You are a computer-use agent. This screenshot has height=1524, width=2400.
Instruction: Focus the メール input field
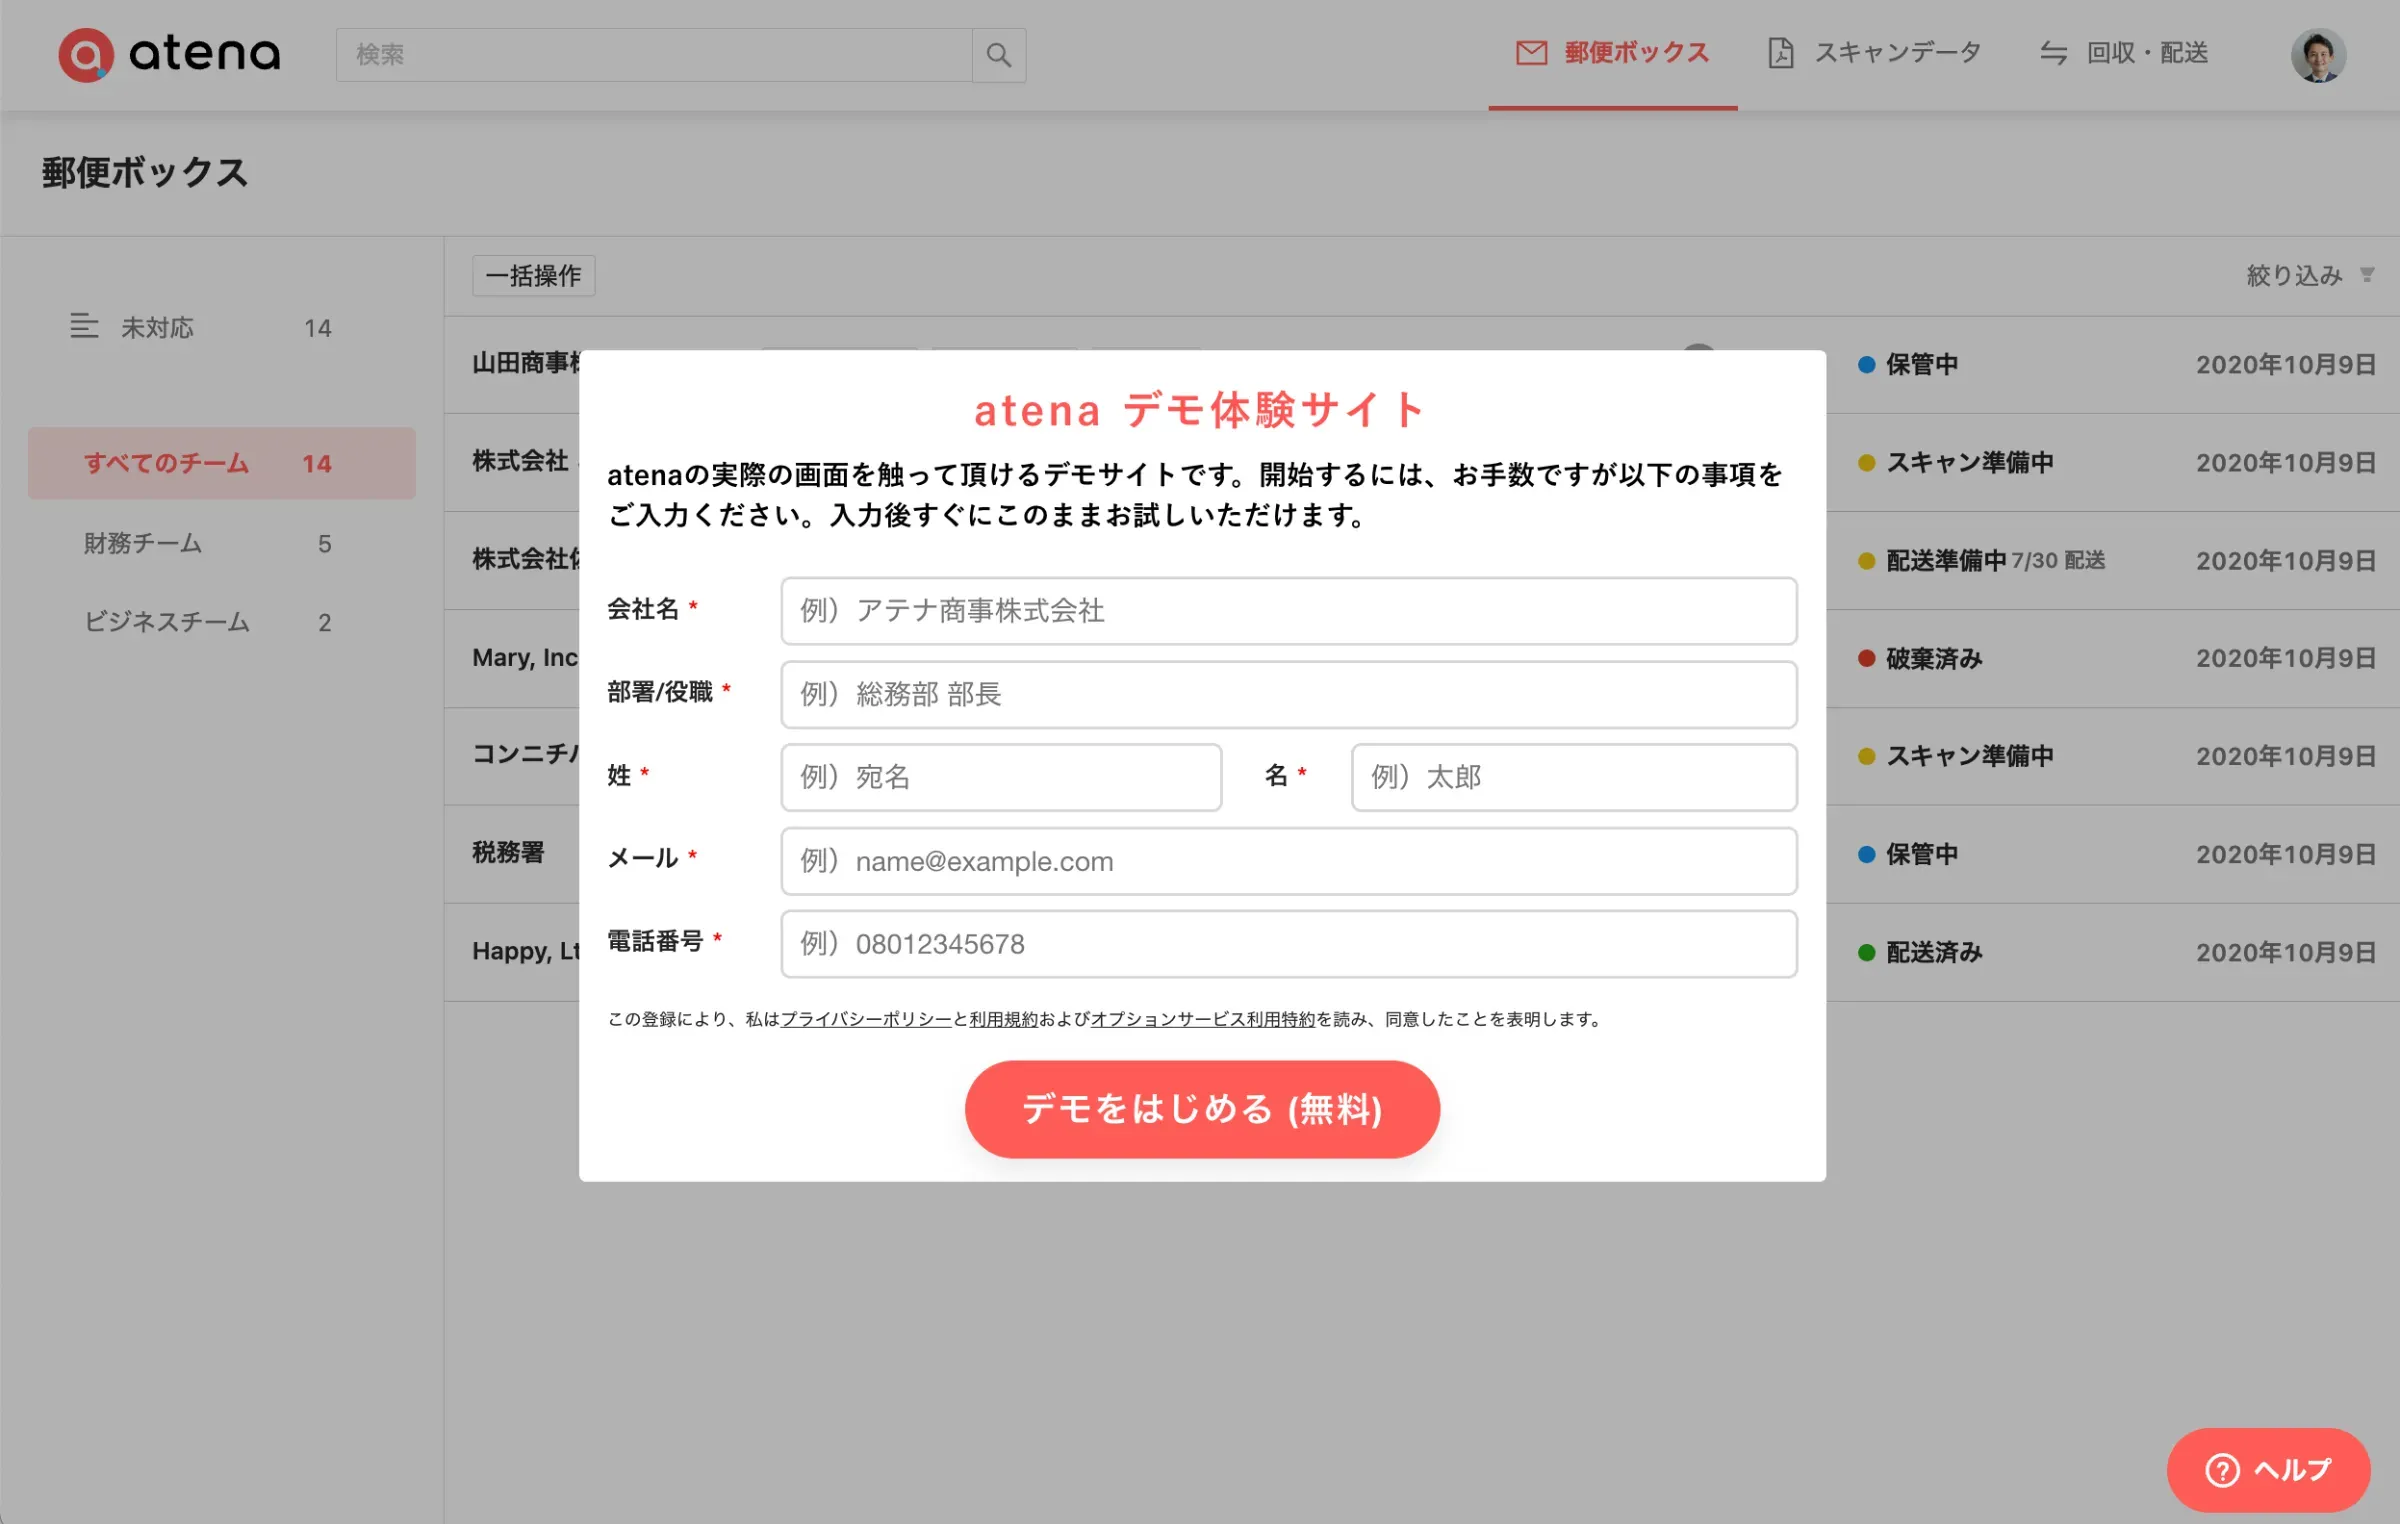1288,861
